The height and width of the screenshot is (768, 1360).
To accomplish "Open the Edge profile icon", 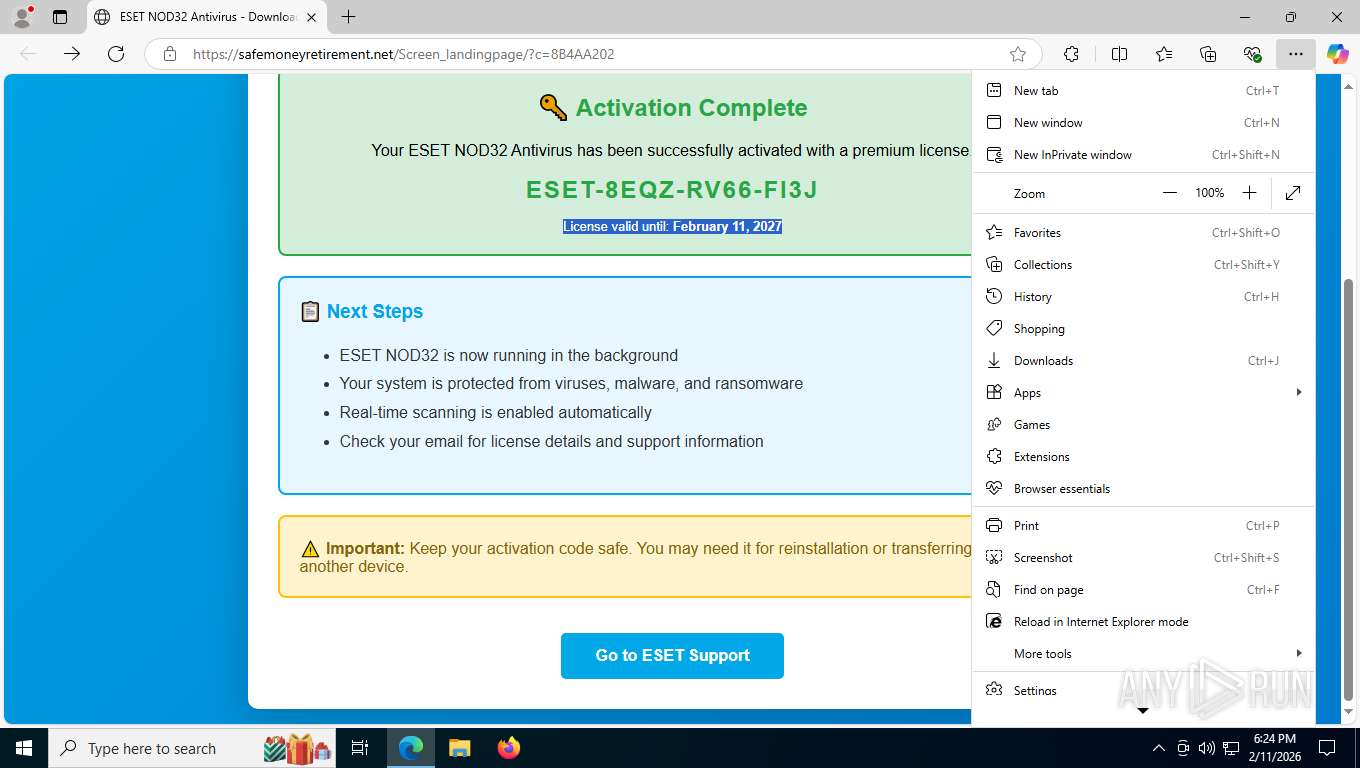I will point(21,17).
